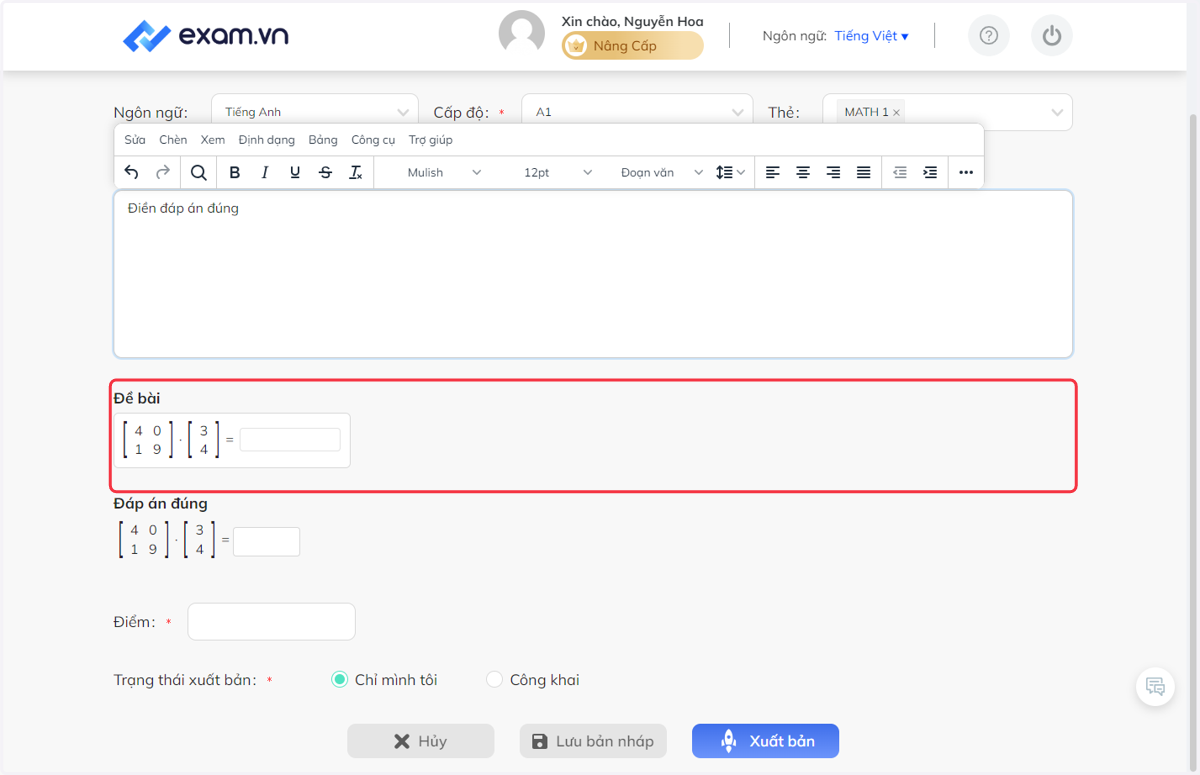Click the Trạng thái xuất bản label
Screen dimensions: 1200x775
click(185, 680)
